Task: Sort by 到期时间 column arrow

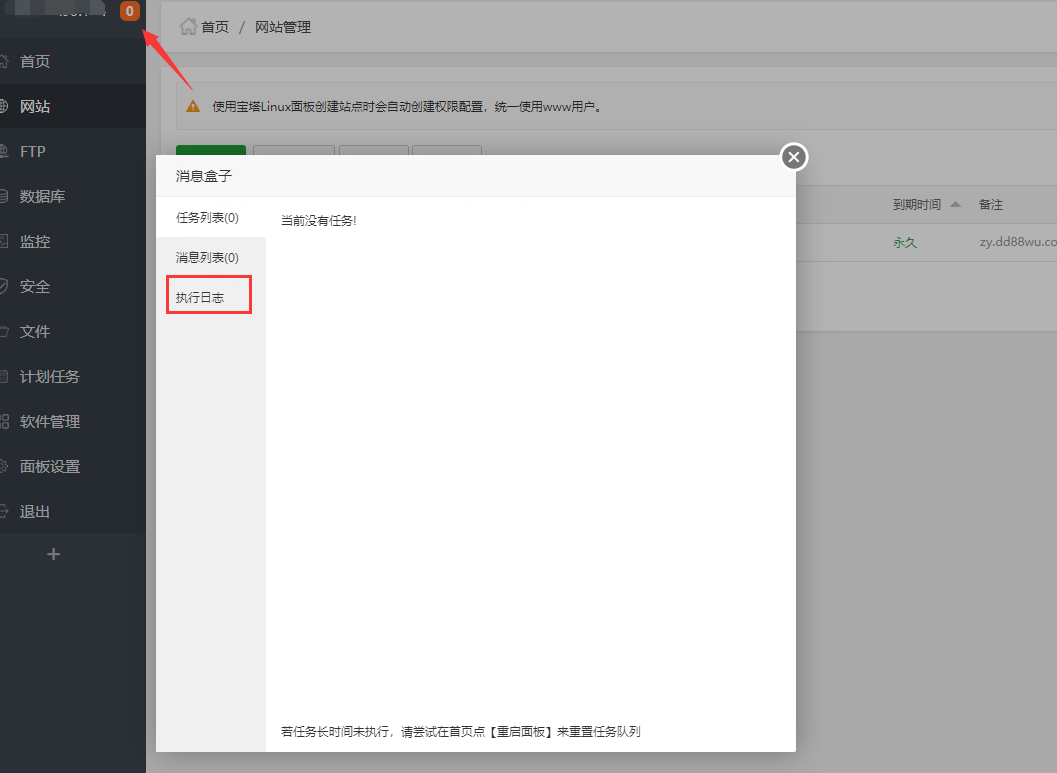Action: click(x=955, y=204)
